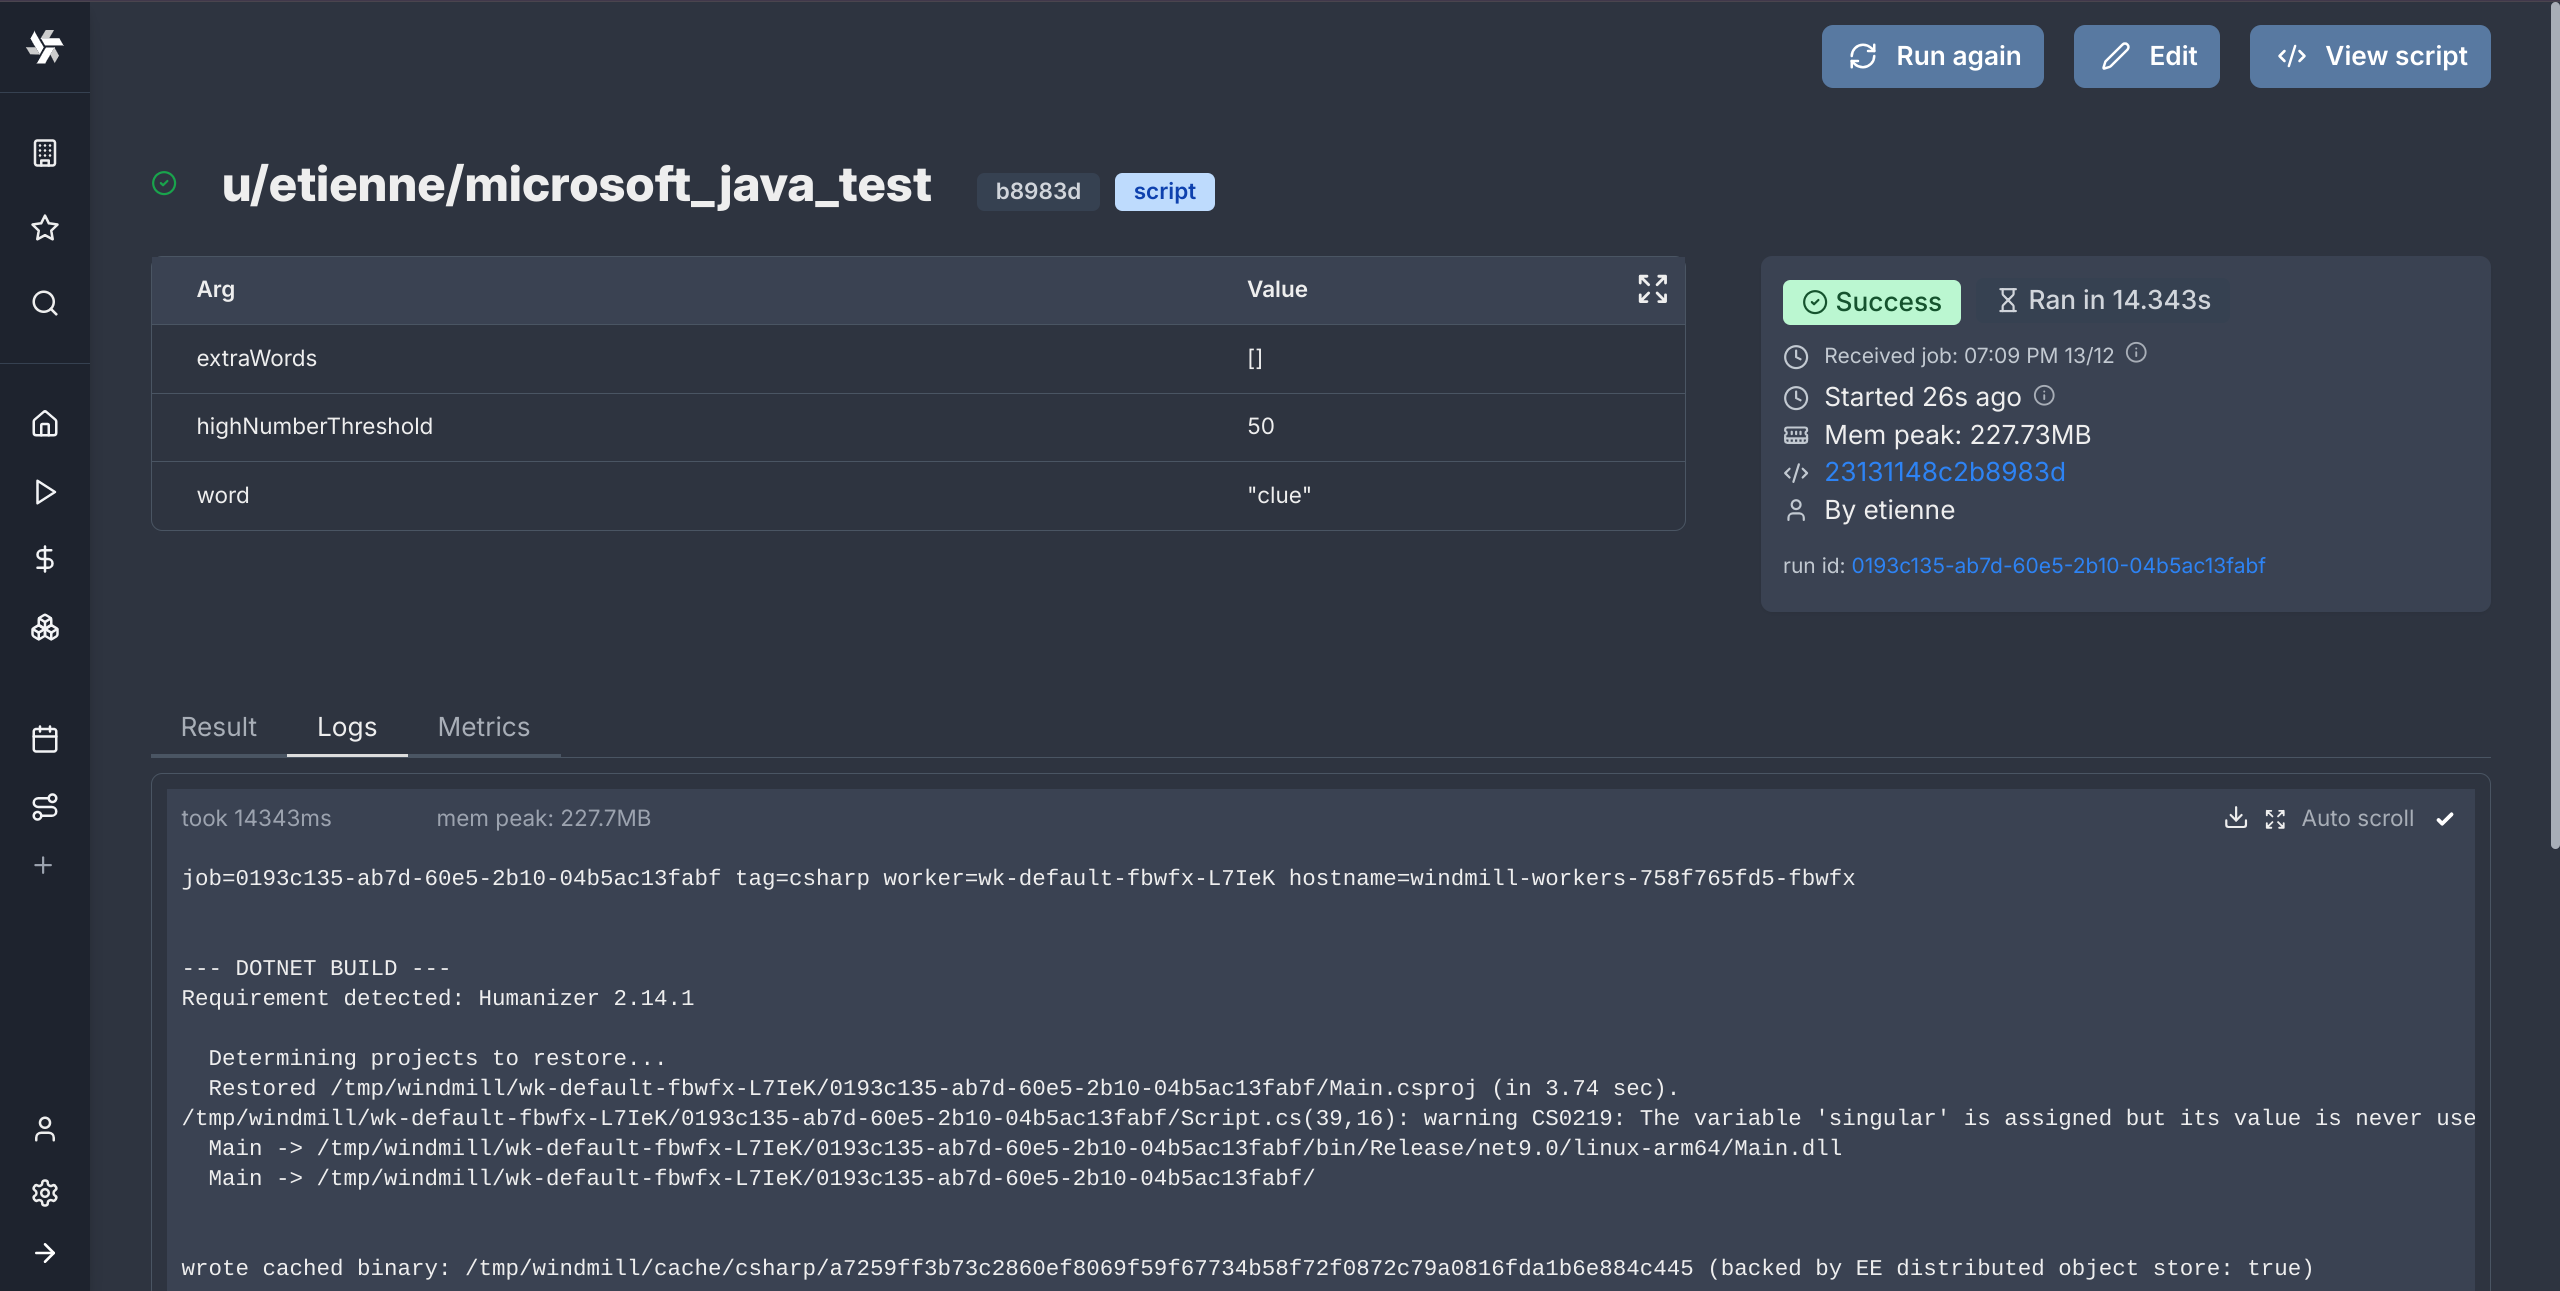Open Schedules via the calendar icon
This screenshot has width=2560, height=1291.
pos(44,739)
